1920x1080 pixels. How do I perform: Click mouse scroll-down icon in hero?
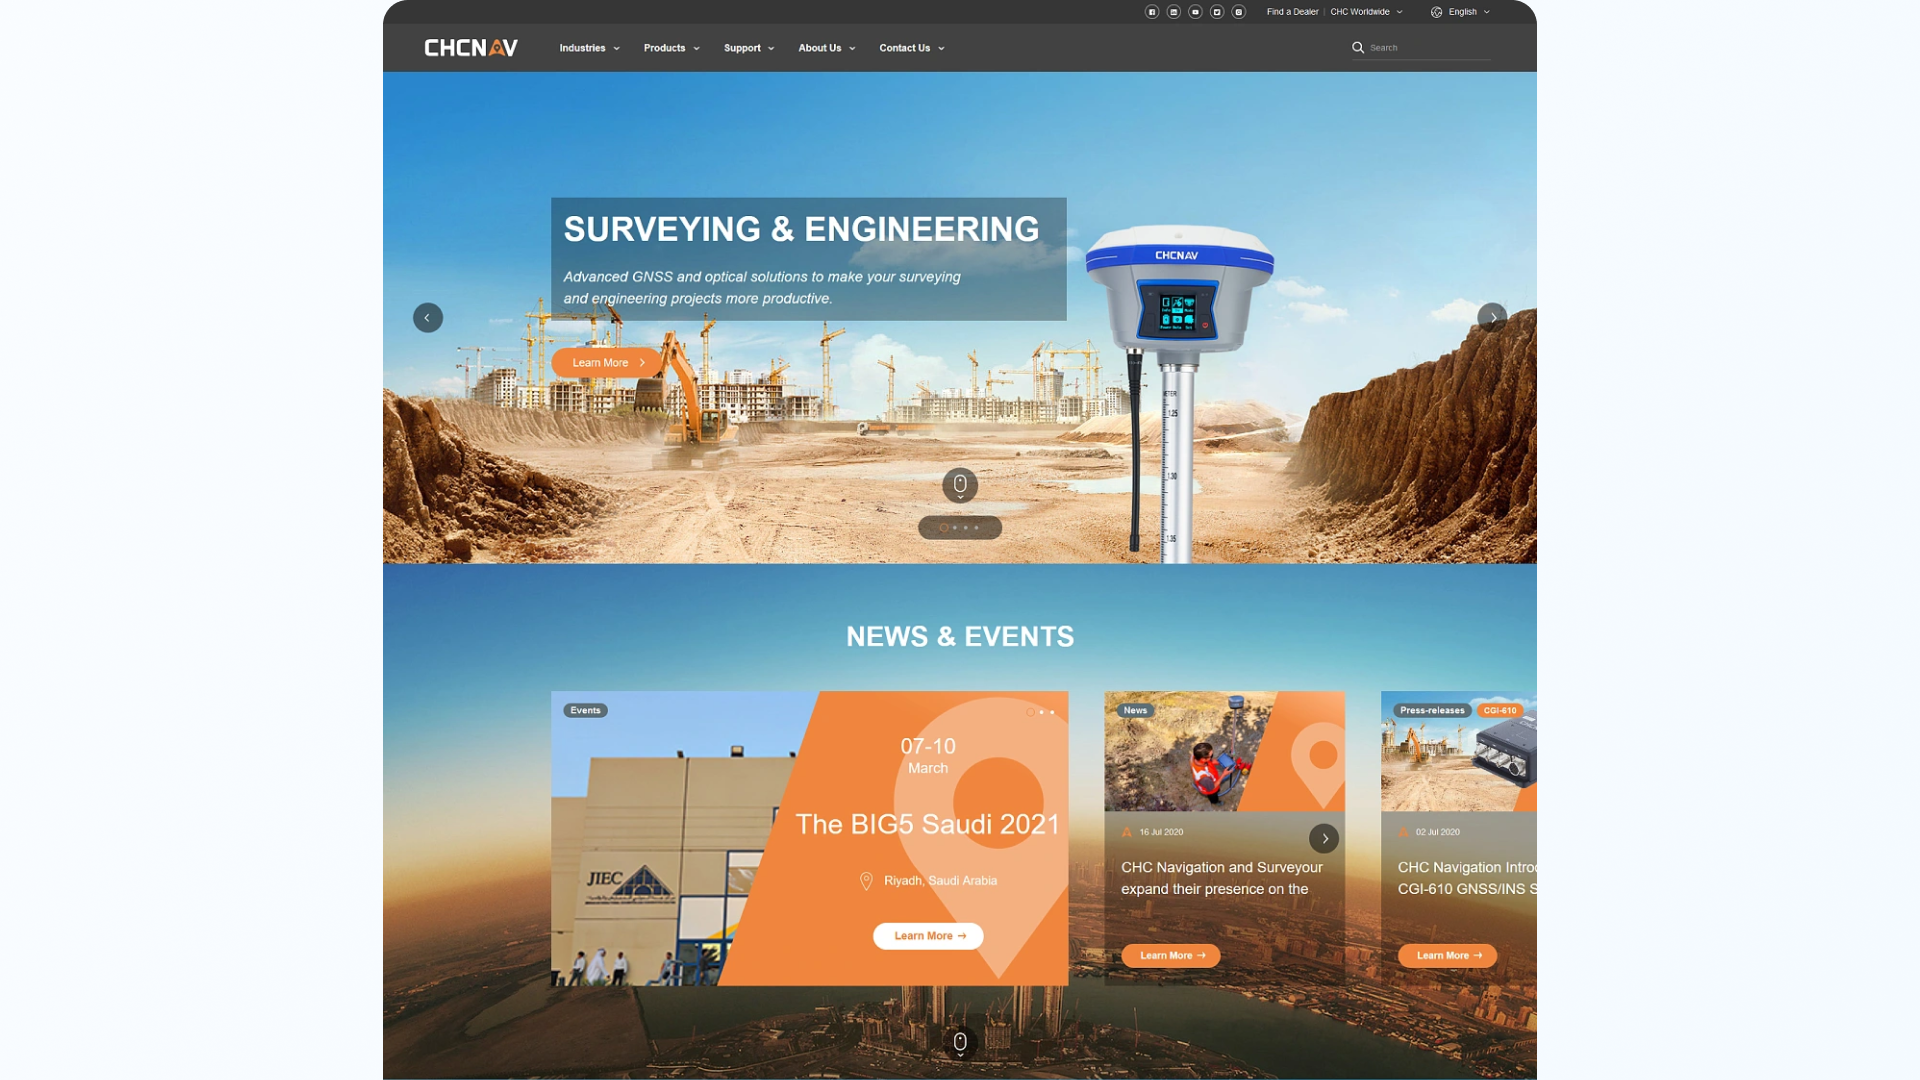pos(960,485)
